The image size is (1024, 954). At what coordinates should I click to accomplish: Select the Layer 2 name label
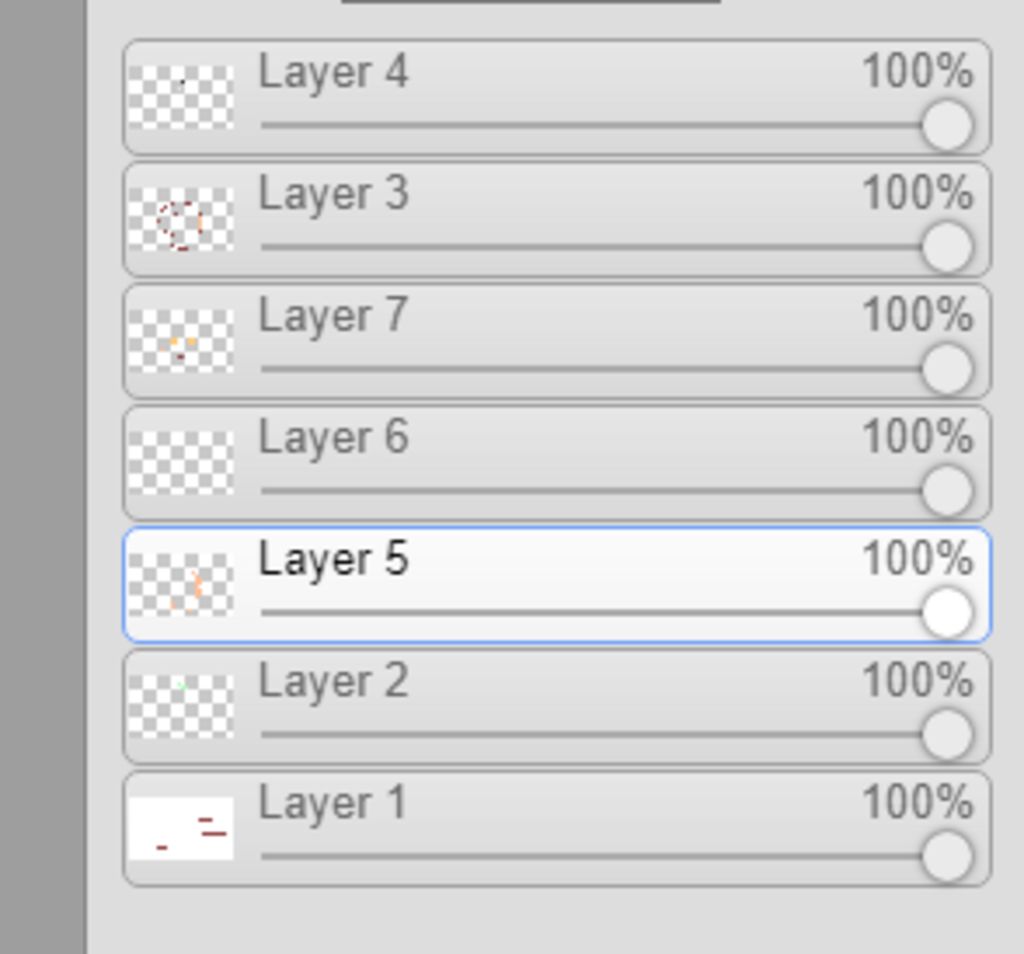(x=333, y=682)
